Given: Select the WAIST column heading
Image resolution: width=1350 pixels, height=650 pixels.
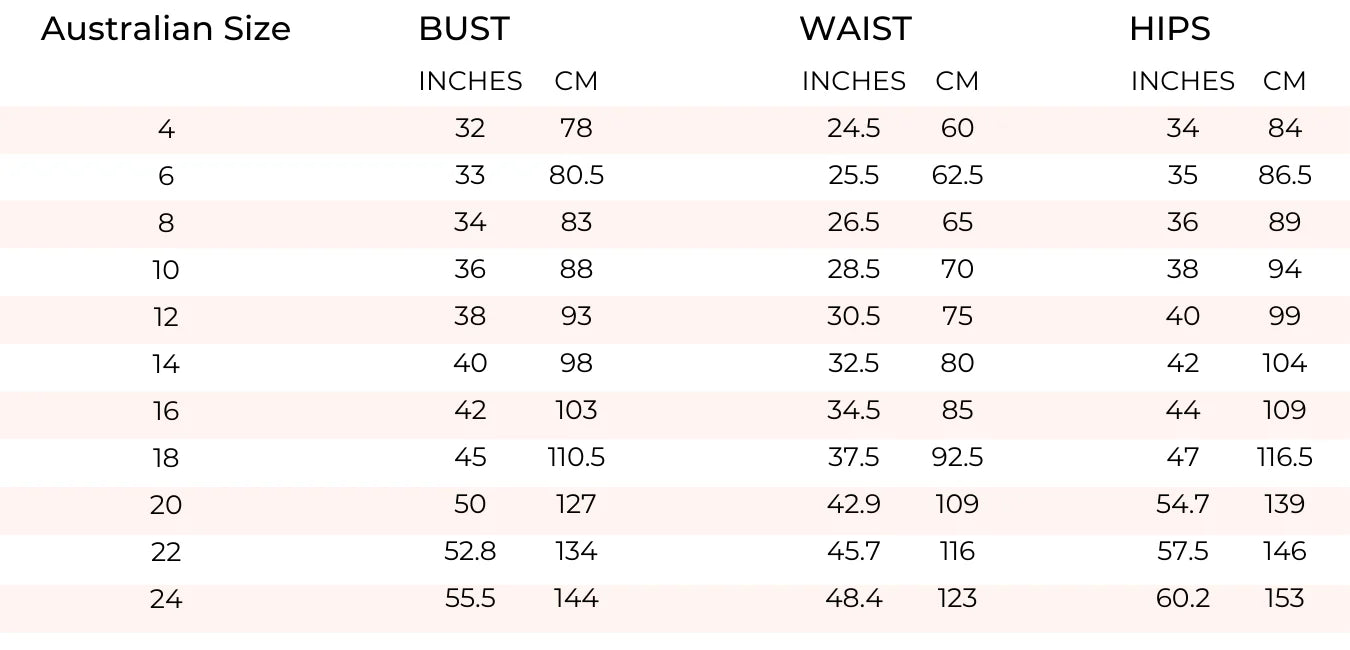Looking at the screenshot, I should coord(855,29).
